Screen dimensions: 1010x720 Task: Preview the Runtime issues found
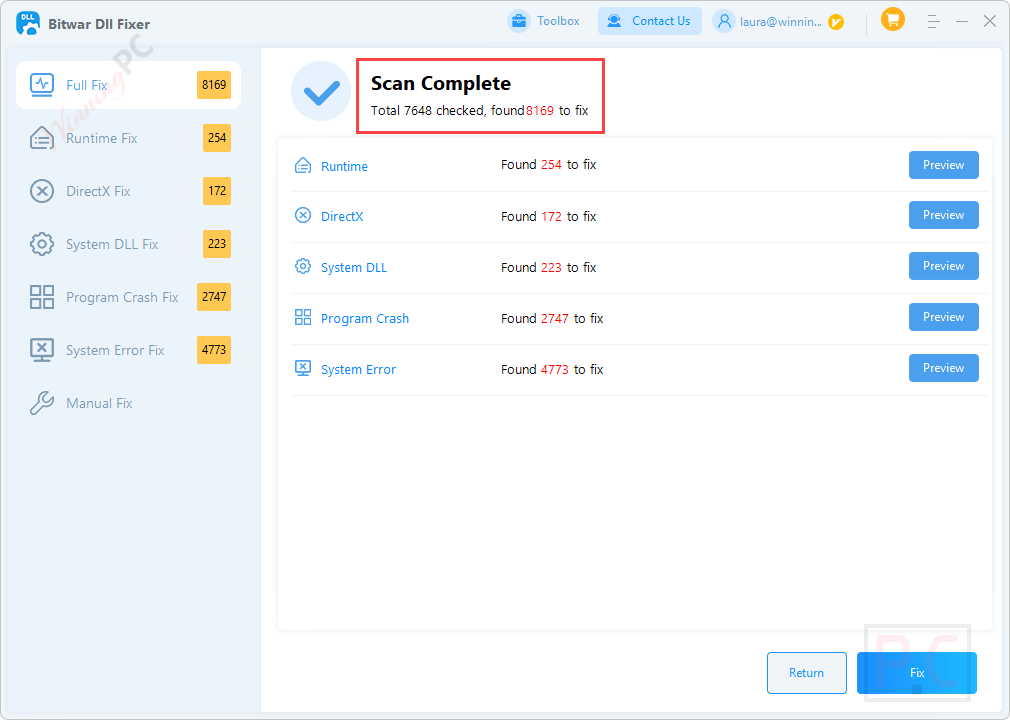(x=943, y=164)
